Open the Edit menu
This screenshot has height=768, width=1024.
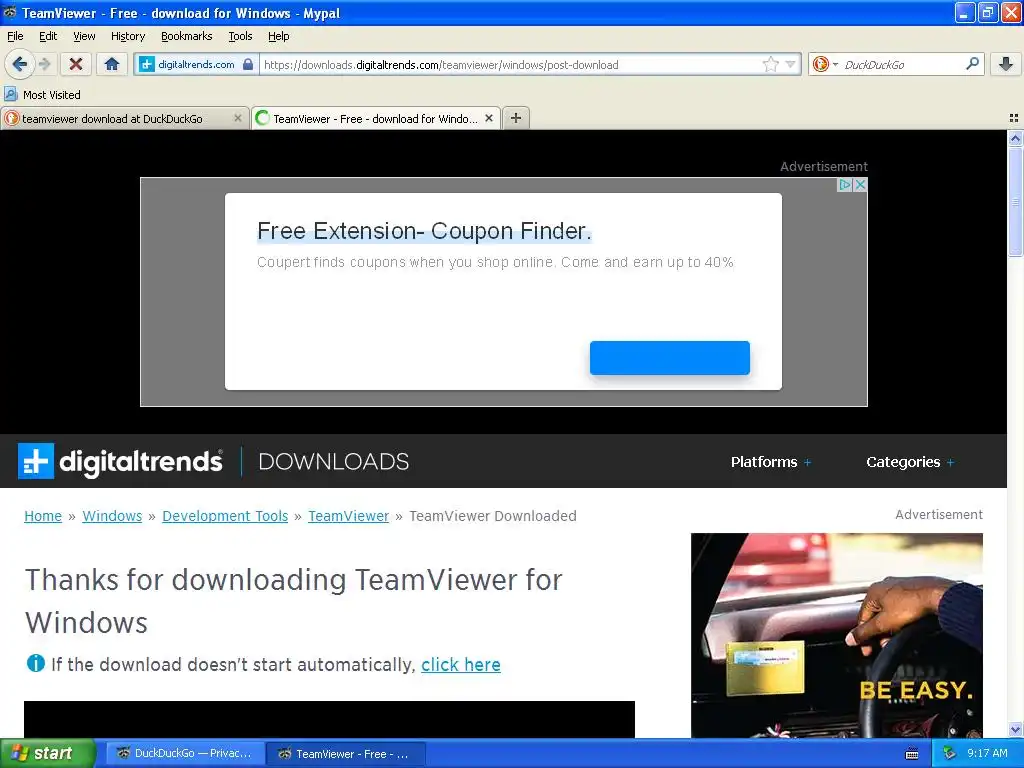[x=48, y=36]
